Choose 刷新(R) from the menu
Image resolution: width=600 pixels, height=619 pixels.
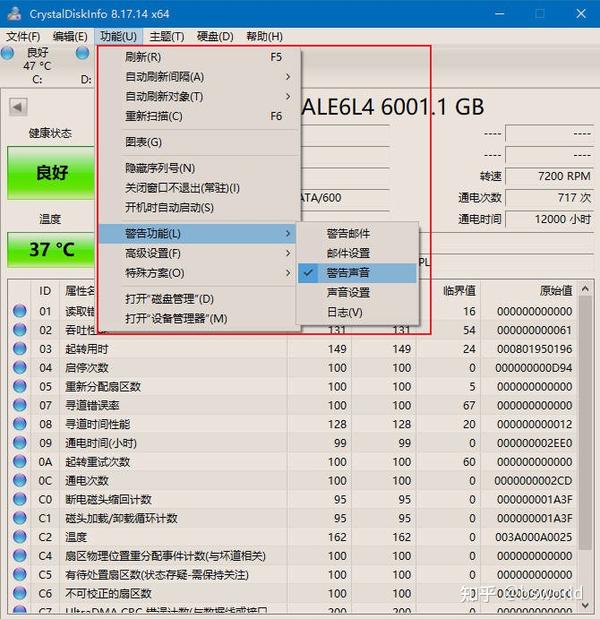(199, 57)
